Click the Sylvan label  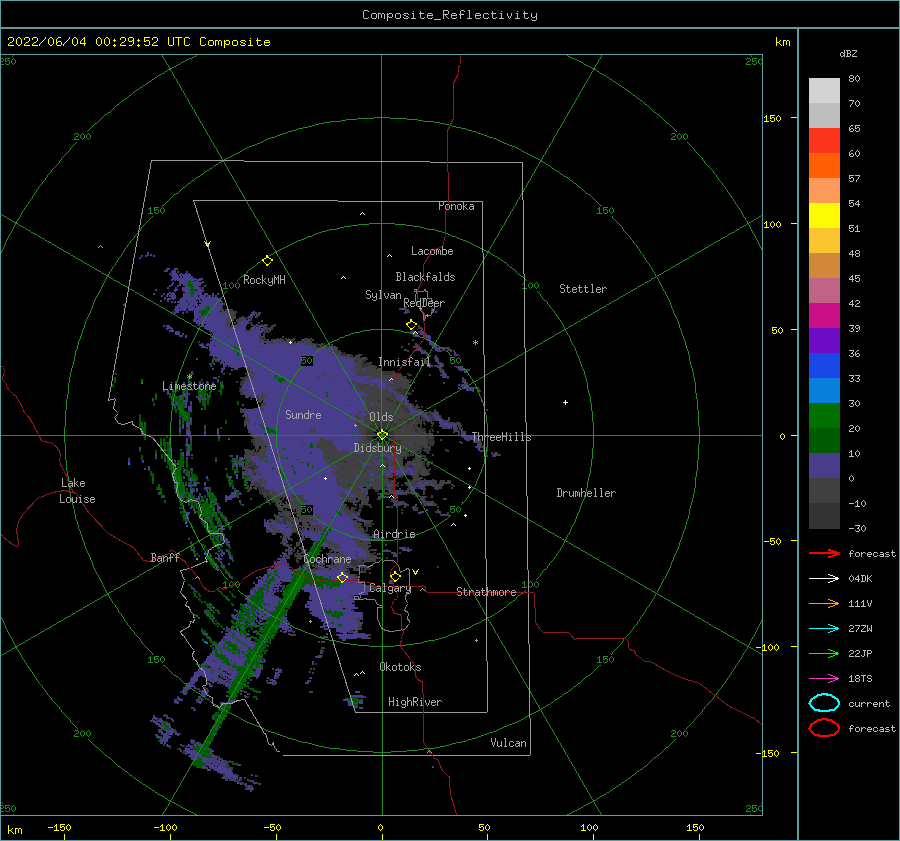click(383, 295)
